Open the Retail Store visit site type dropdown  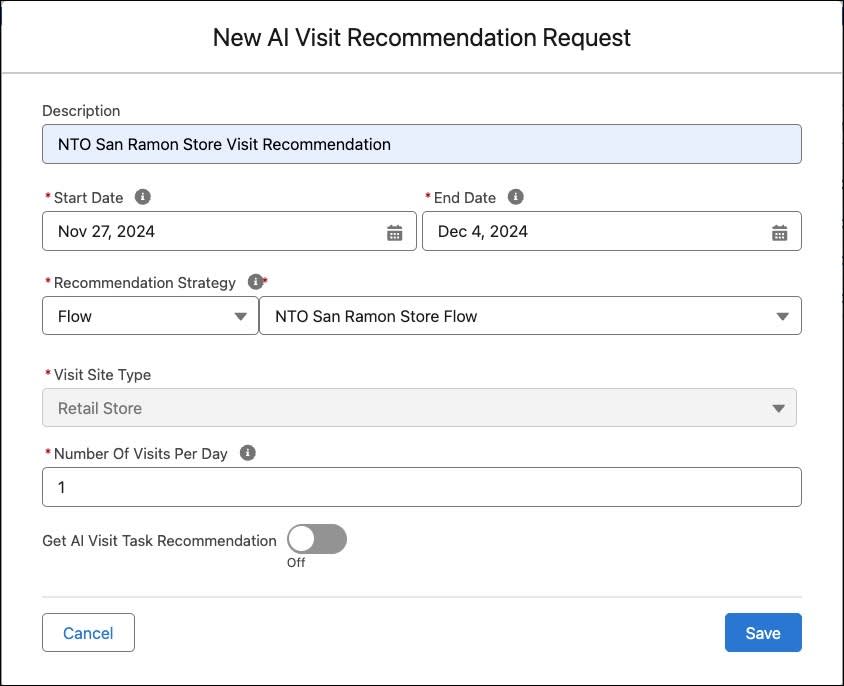point(419,408)
